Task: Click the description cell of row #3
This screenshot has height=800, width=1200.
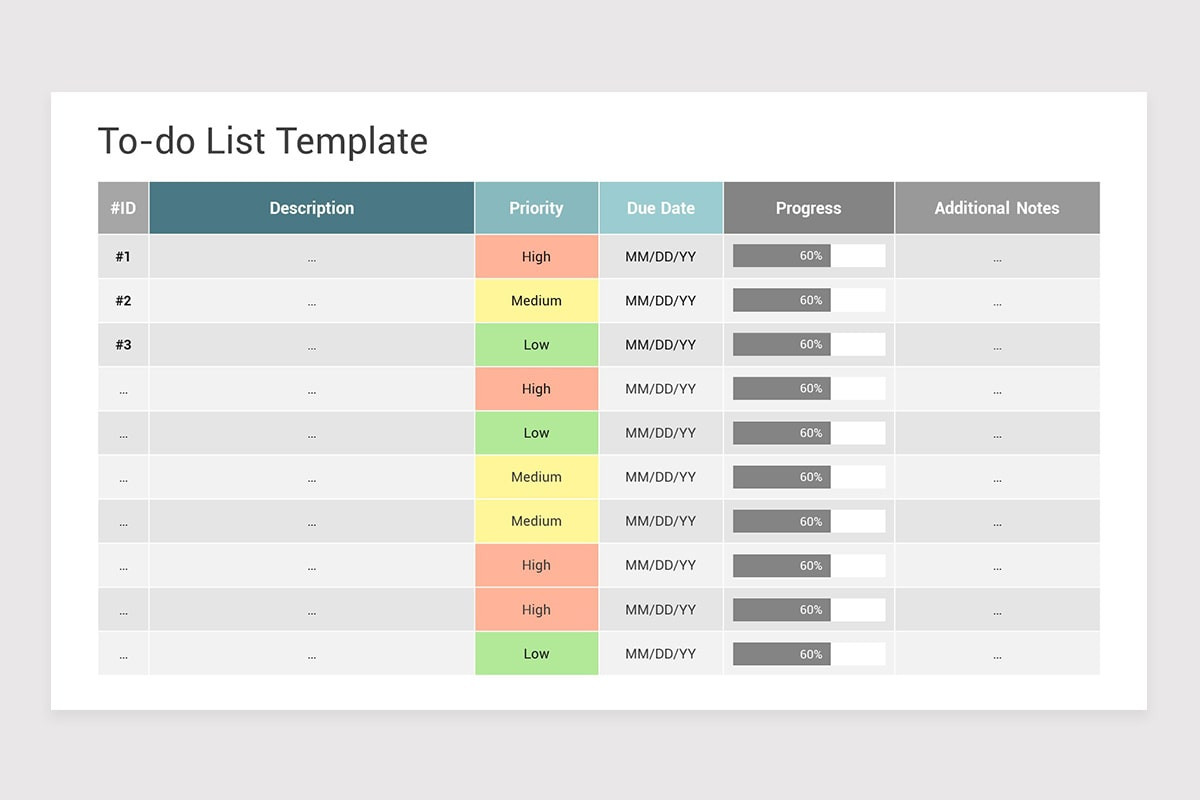Action: tap(312, 344)
